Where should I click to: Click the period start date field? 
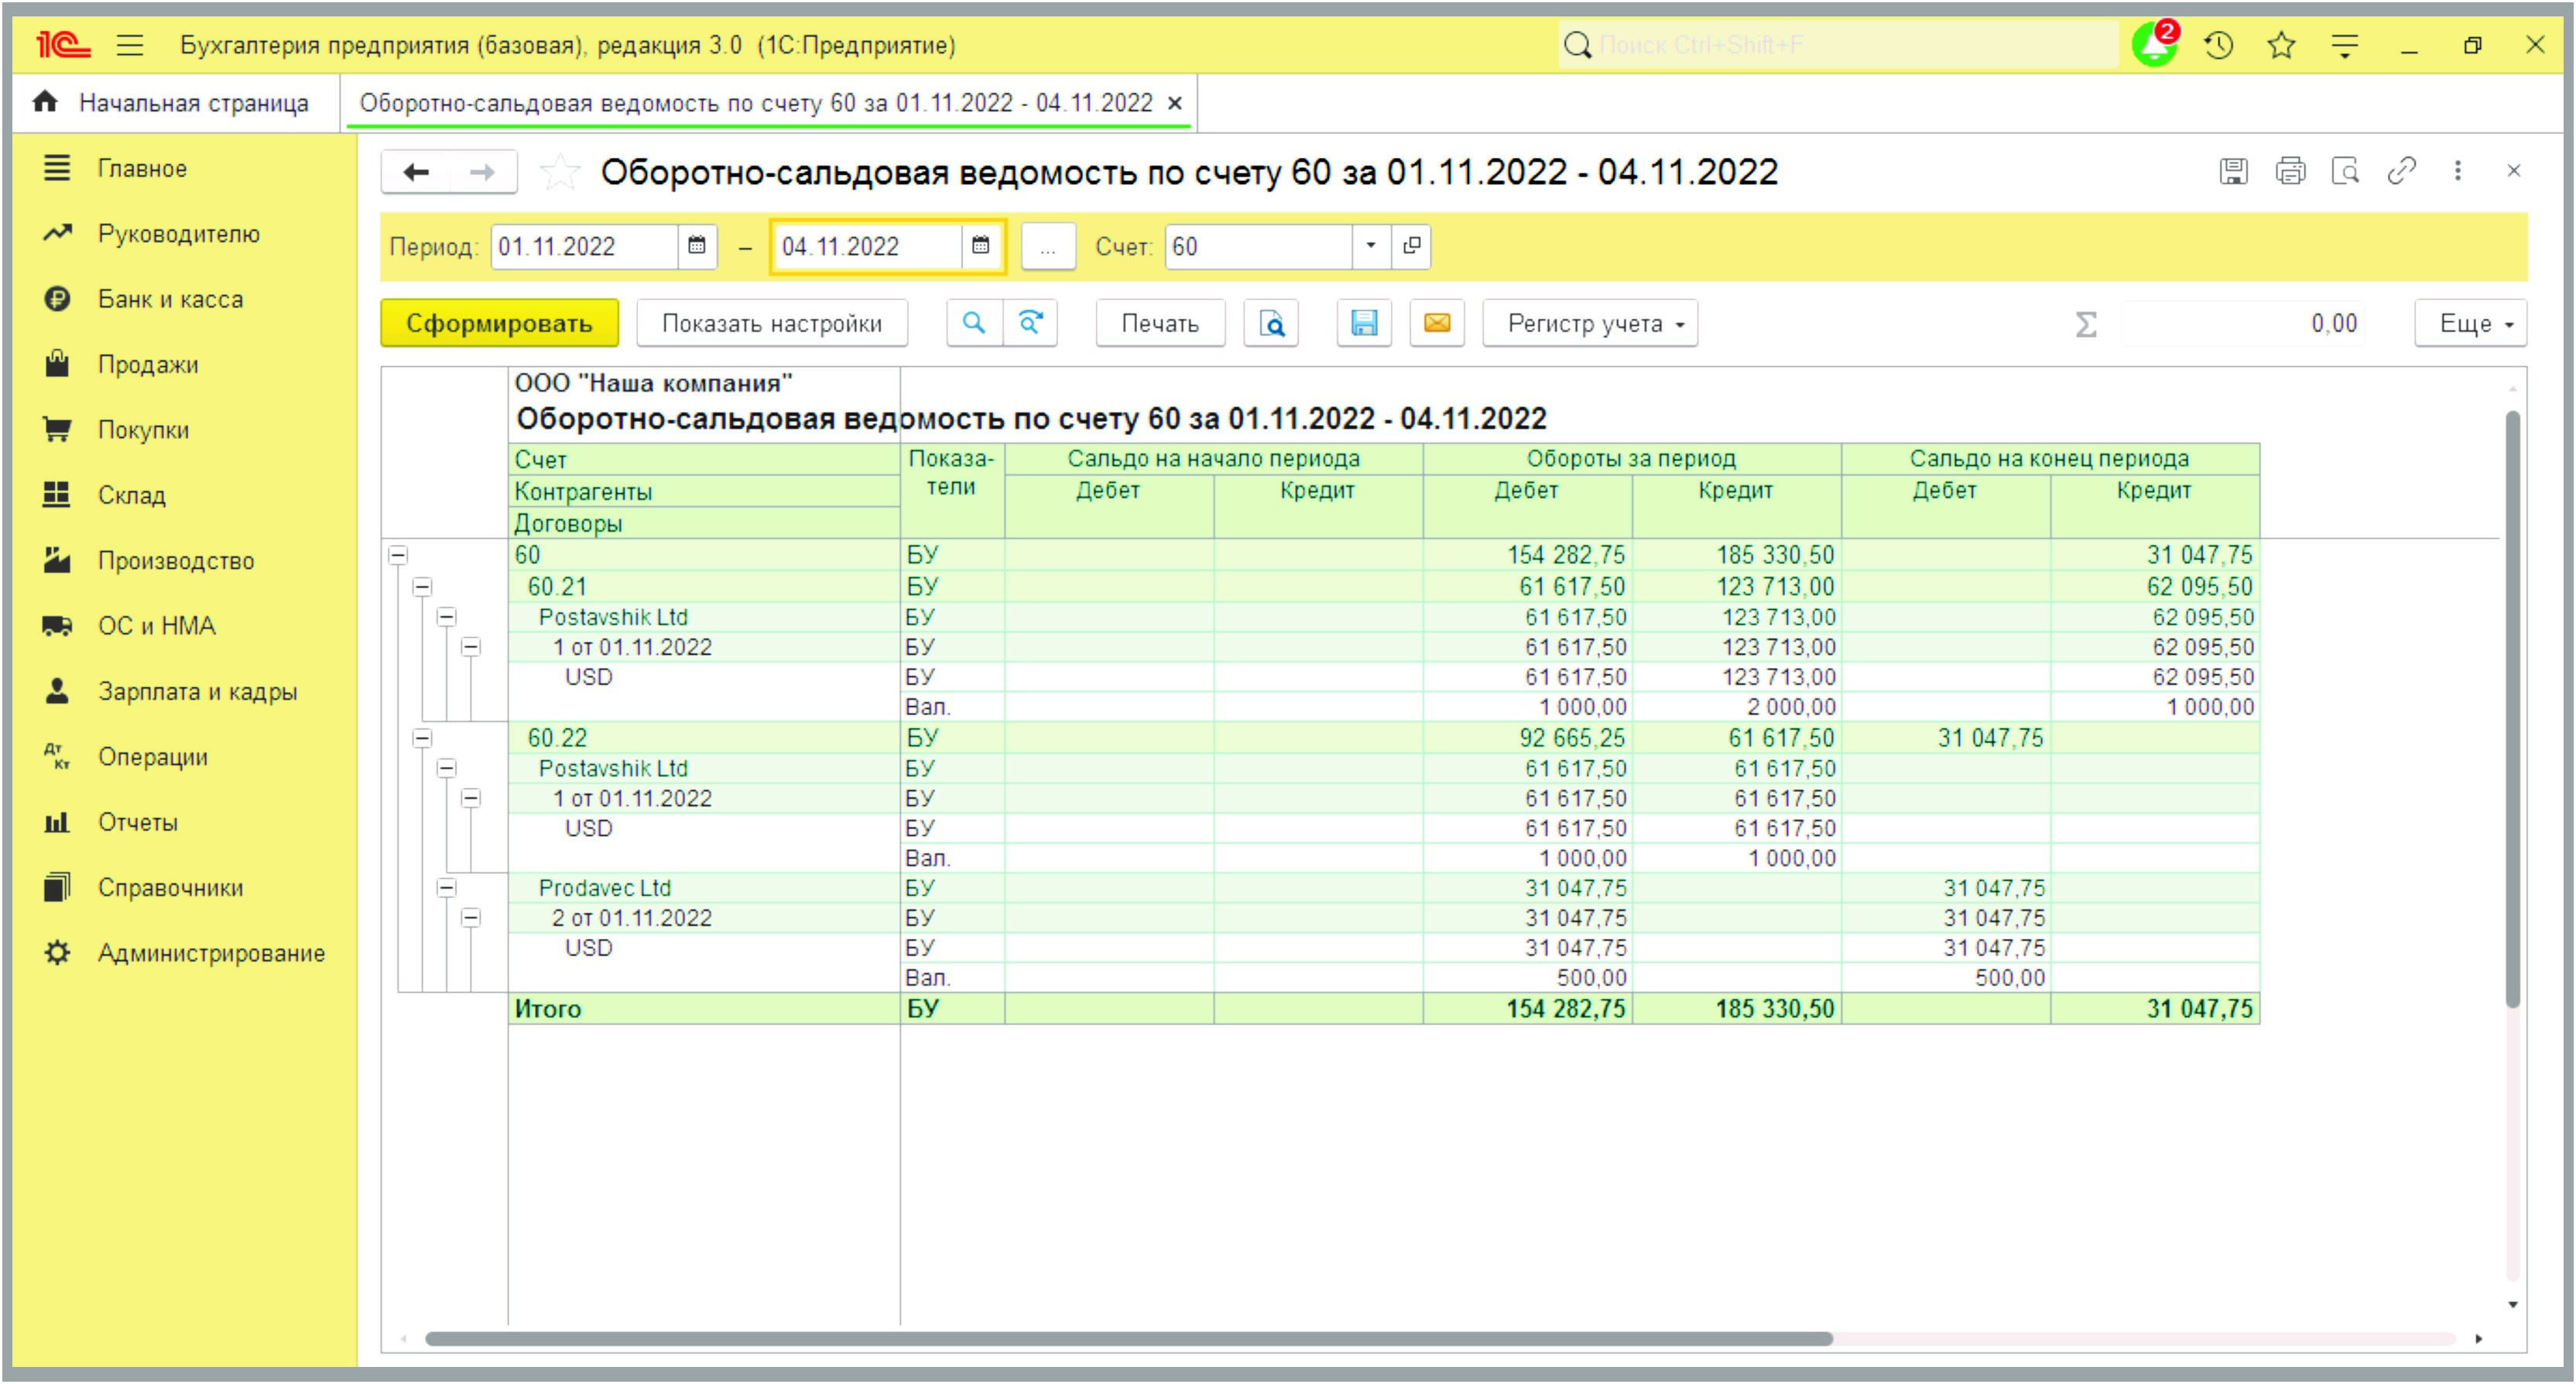click(585, 246)
